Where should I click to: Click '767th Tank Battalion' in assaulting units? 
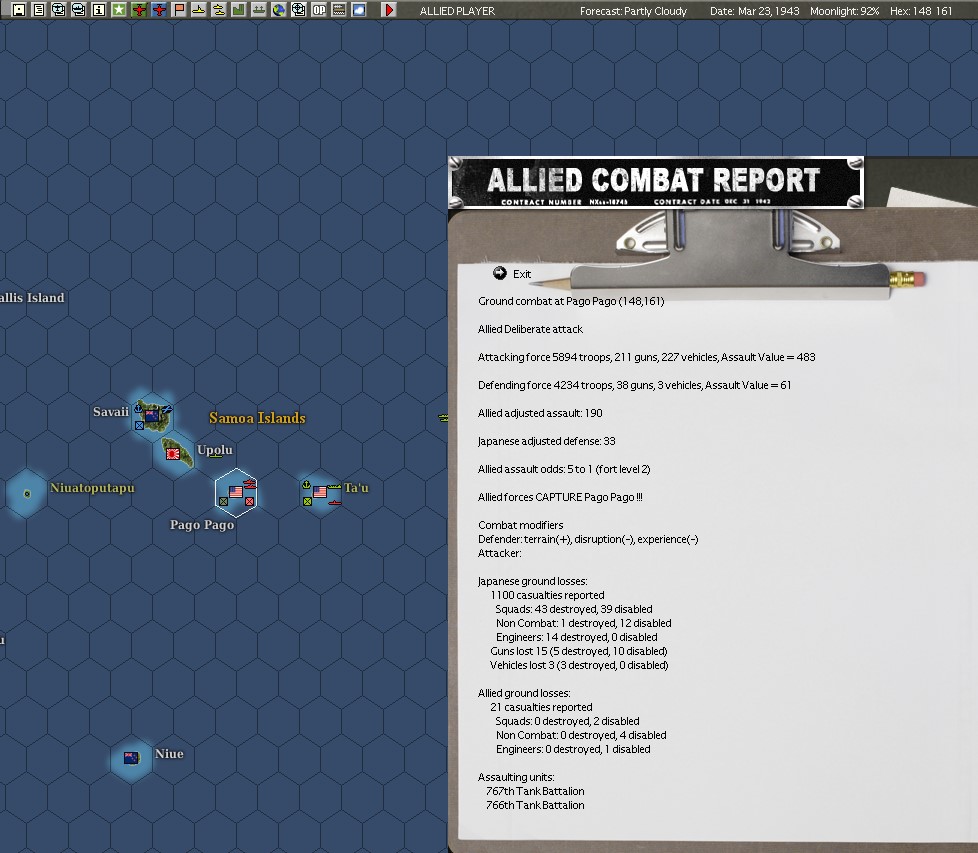[x=535, y=791]
